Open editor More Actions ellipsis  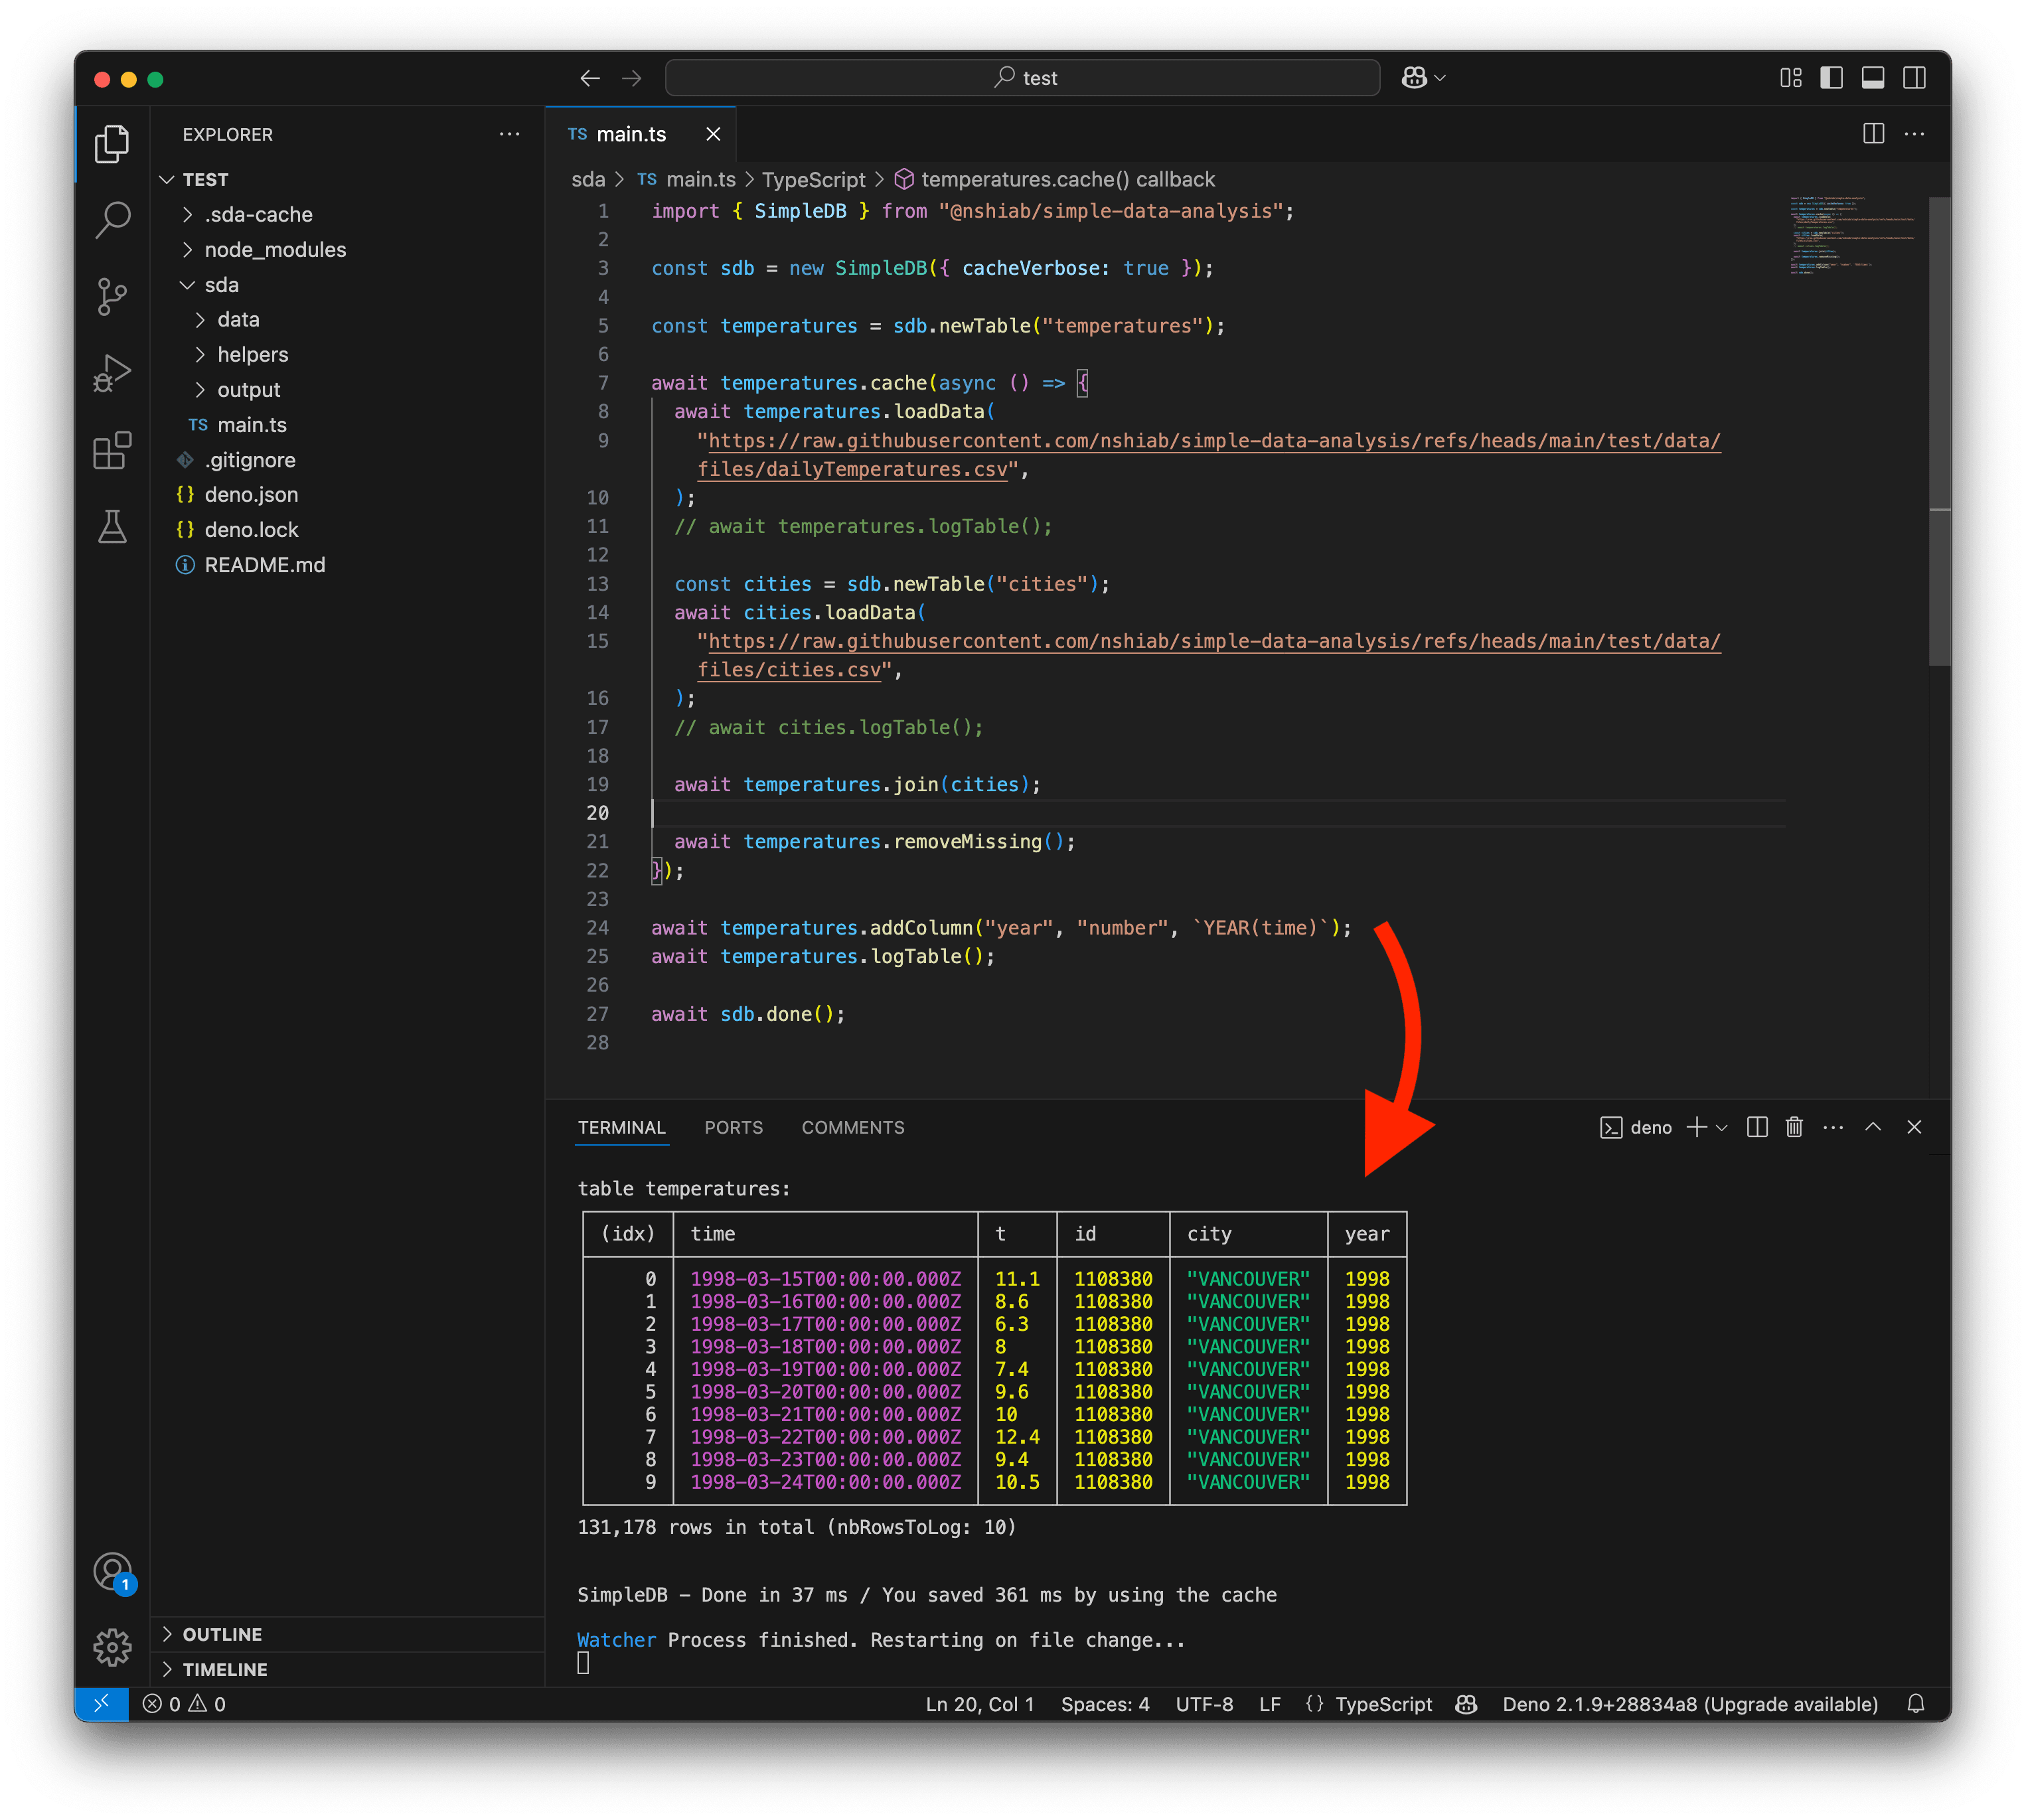tap(1914, 134)
